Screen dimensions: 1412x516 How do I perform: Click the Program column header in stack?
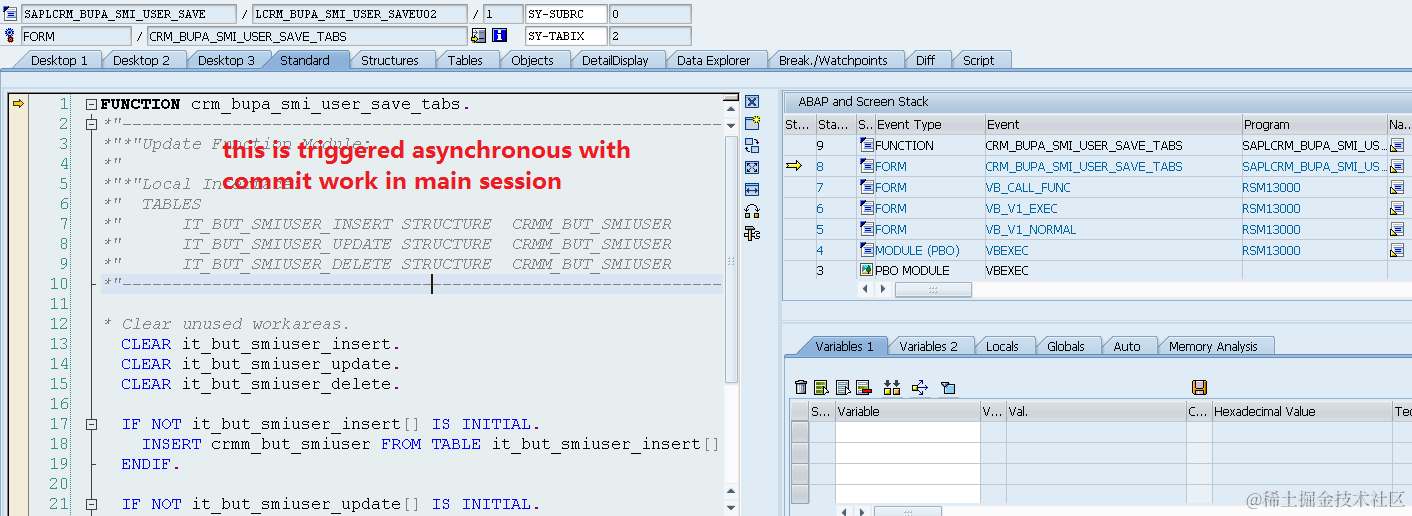[x=1314, y=125]
